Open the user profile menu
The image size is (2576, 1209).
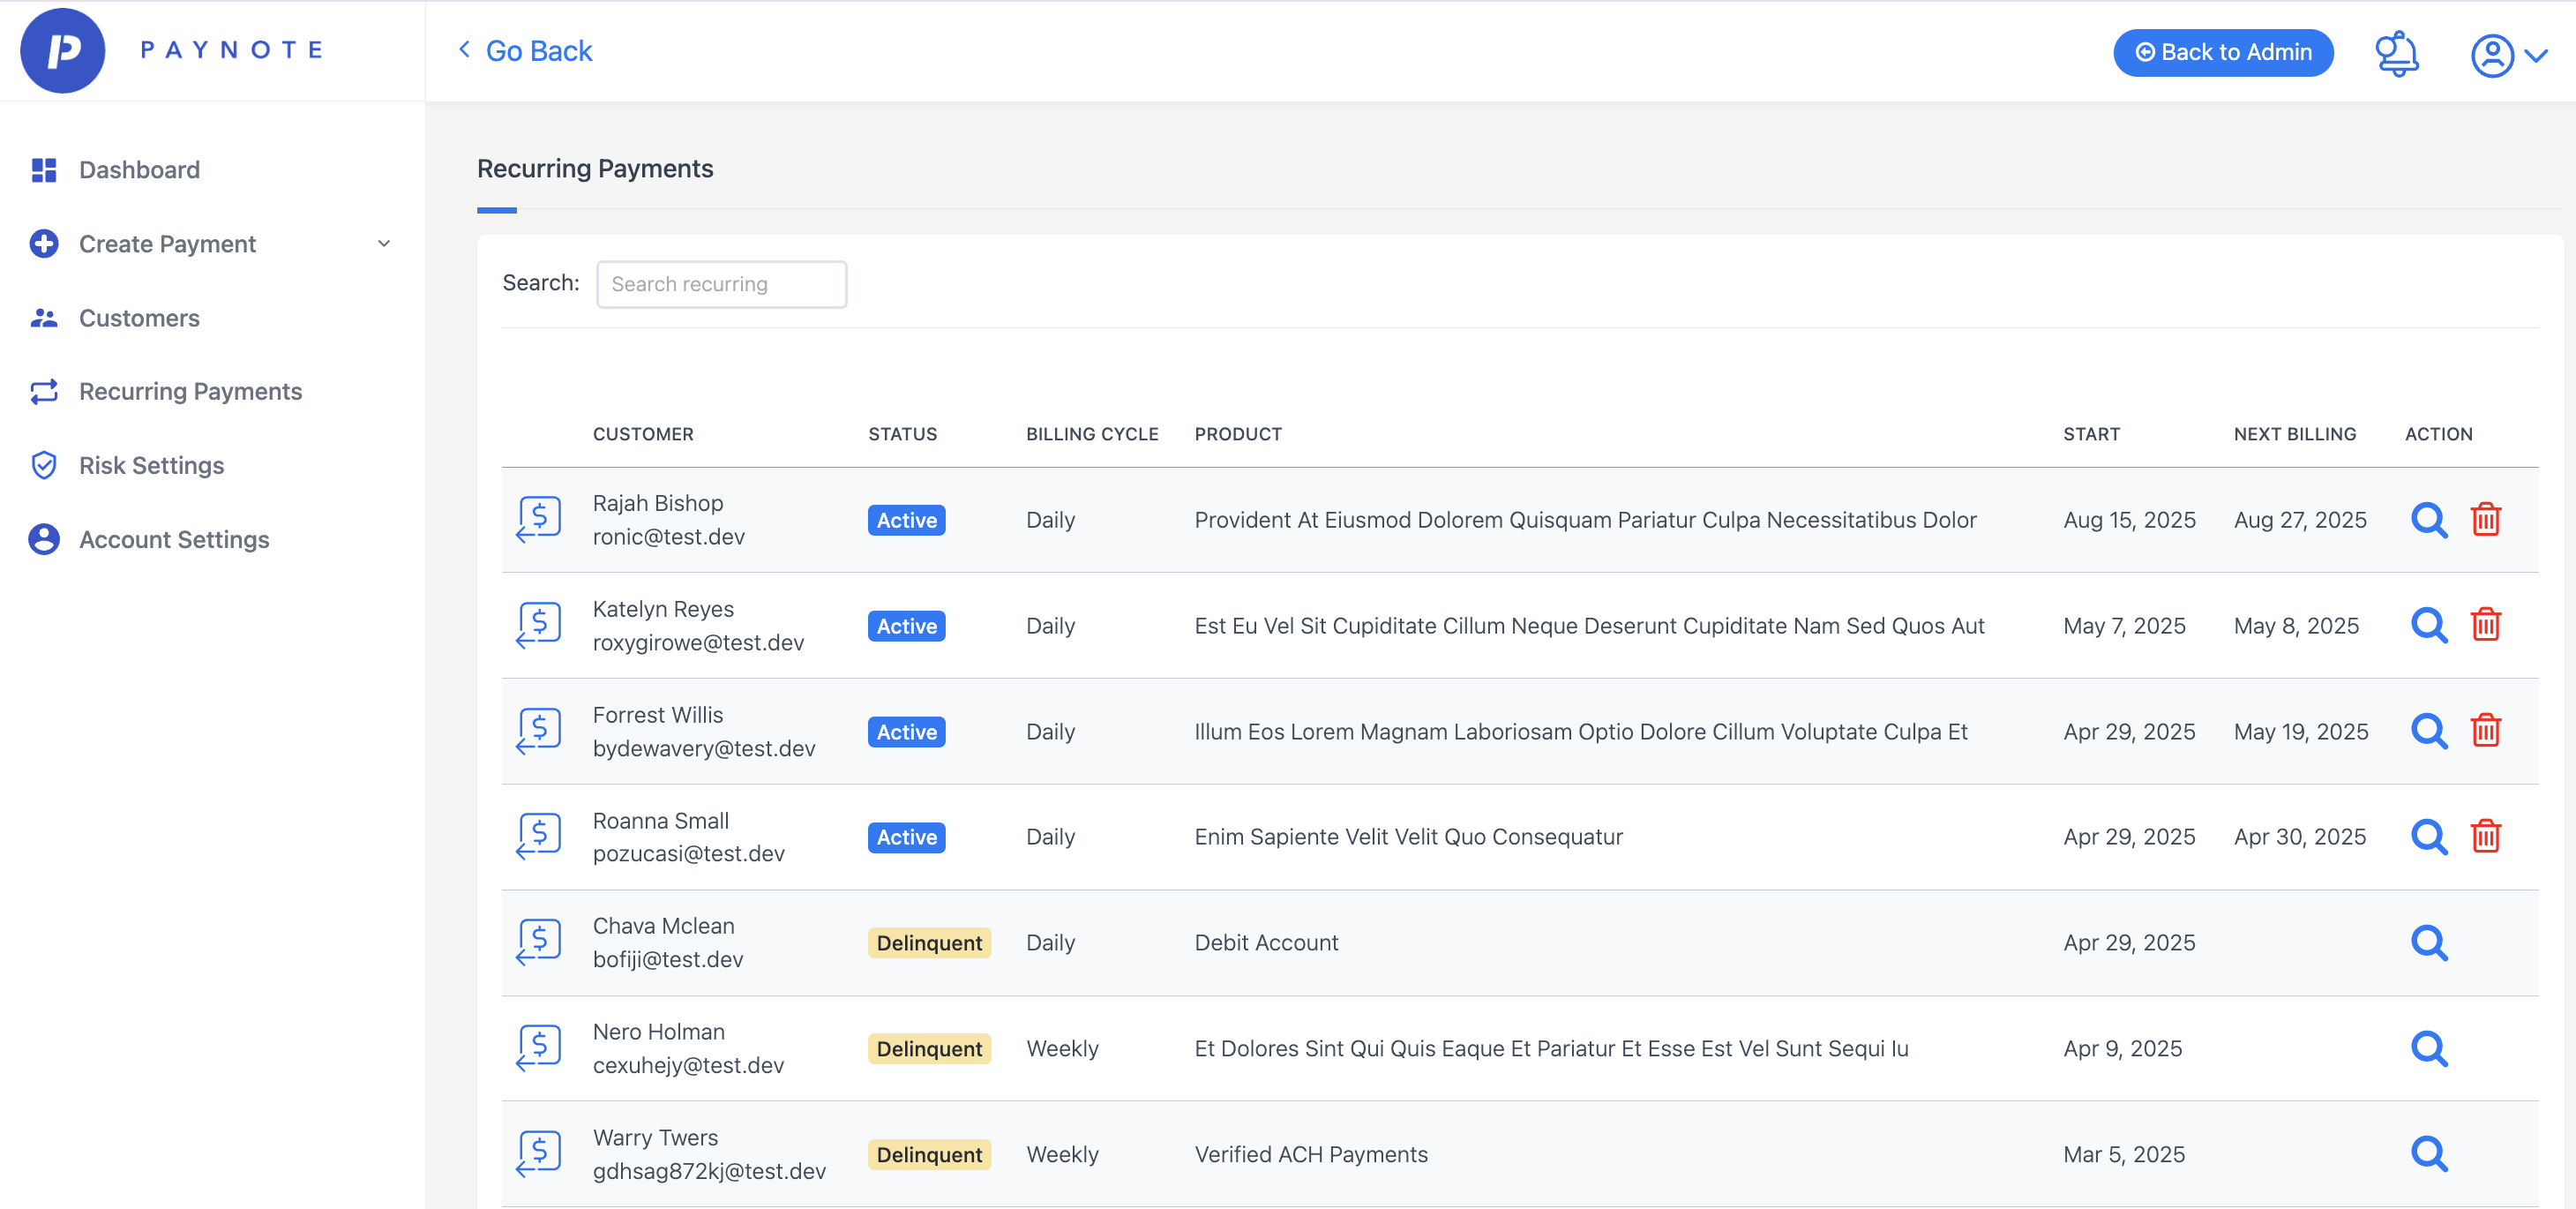point(2508,55)
